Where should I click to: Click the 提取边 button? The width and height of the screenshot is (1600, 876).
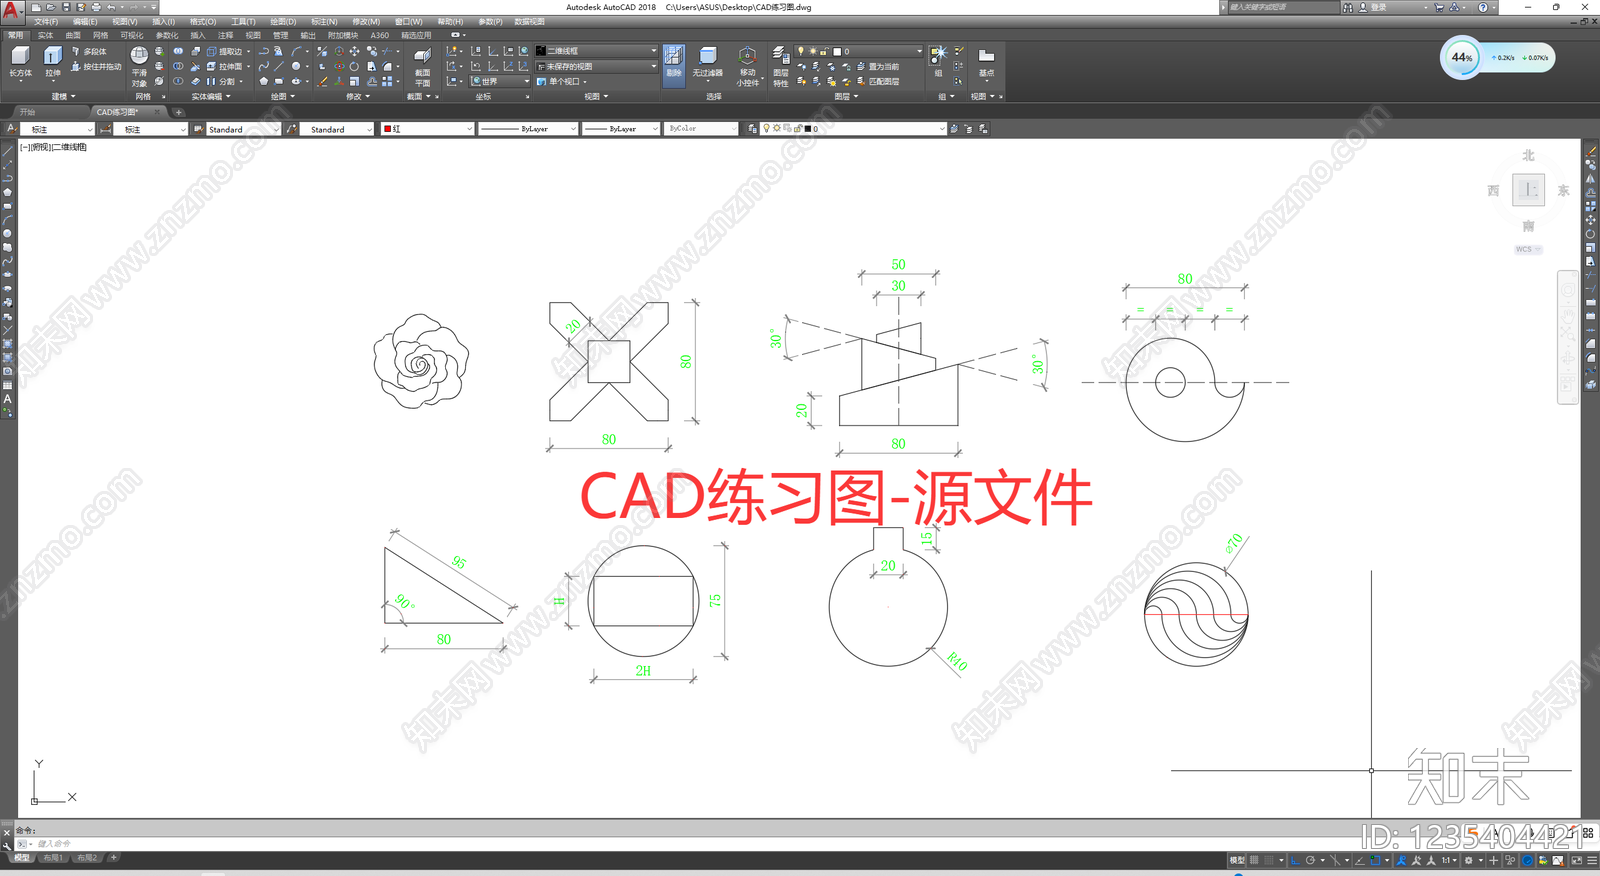225,51
